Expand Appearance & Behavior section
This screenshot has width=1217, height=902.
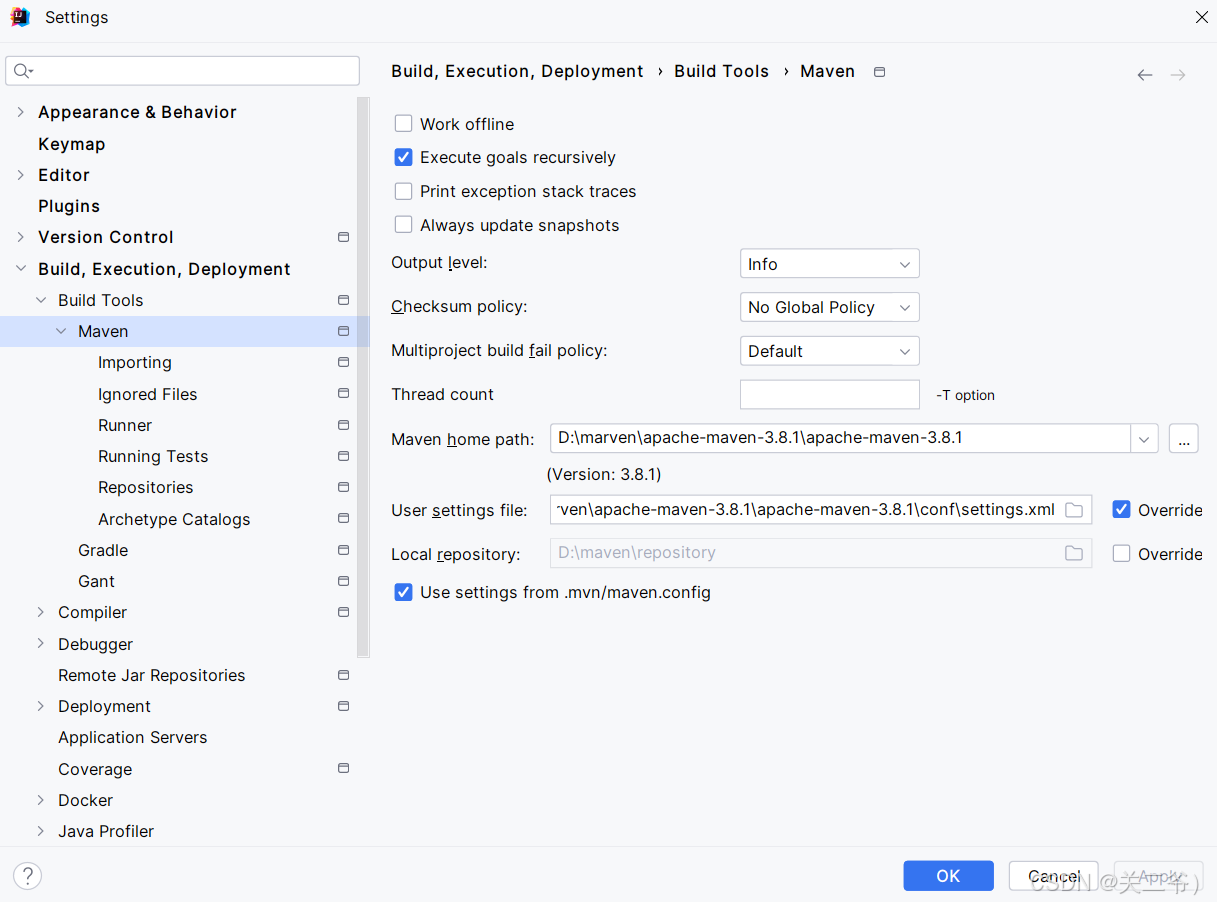pos(21,112)
